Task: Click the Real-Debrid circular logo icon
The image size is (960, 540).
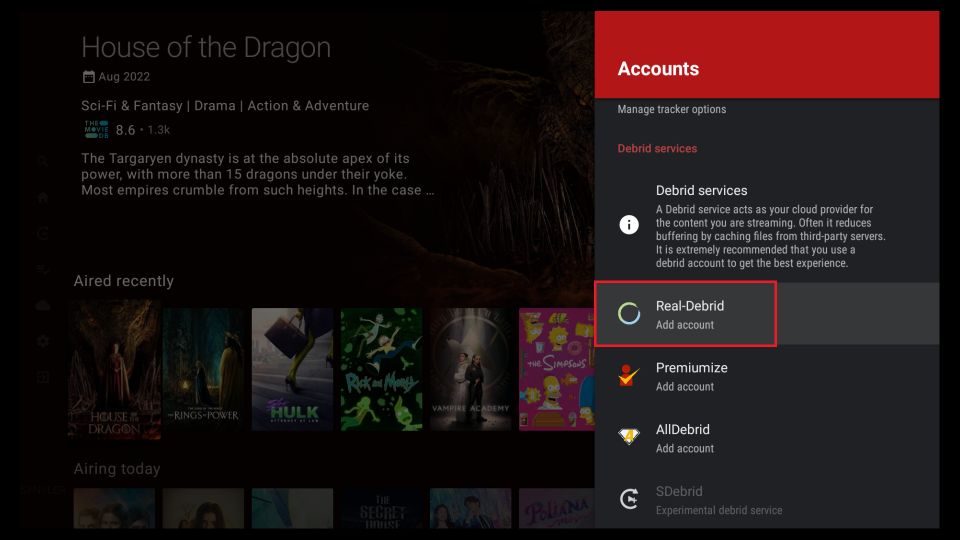Action: tap(629, 313)
